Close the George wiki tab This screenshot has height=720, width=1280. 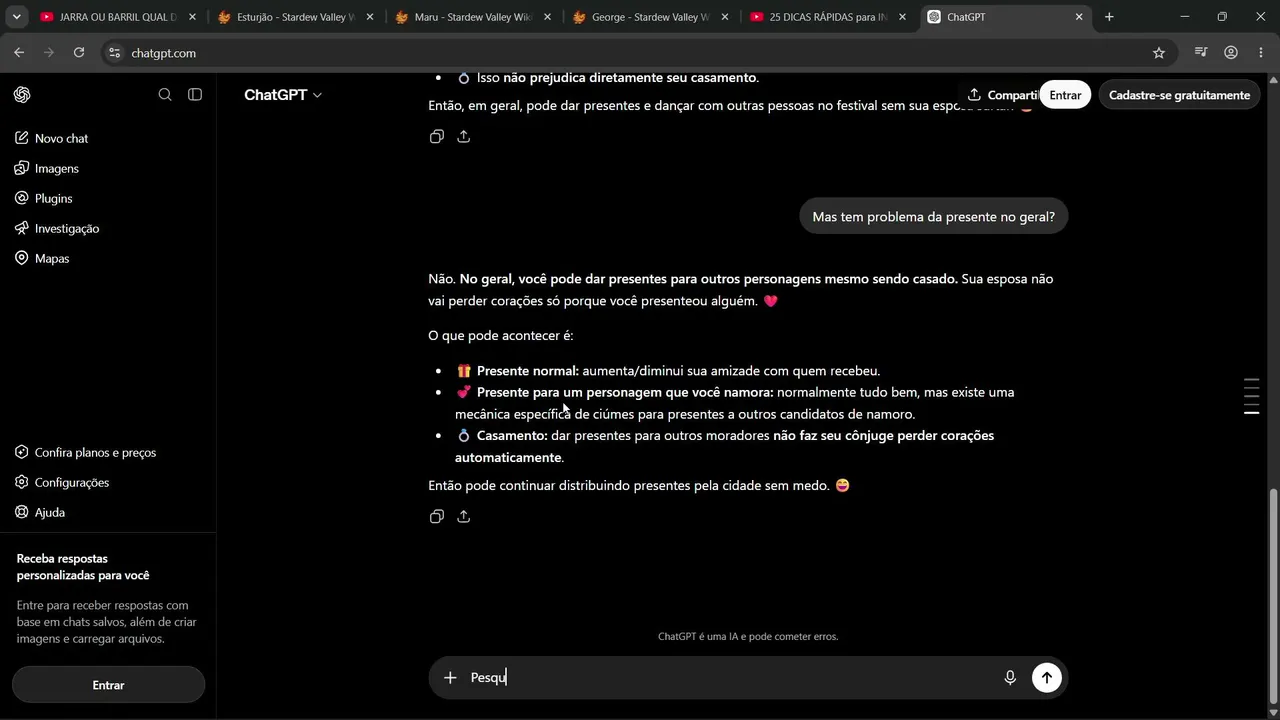[725, 17]
